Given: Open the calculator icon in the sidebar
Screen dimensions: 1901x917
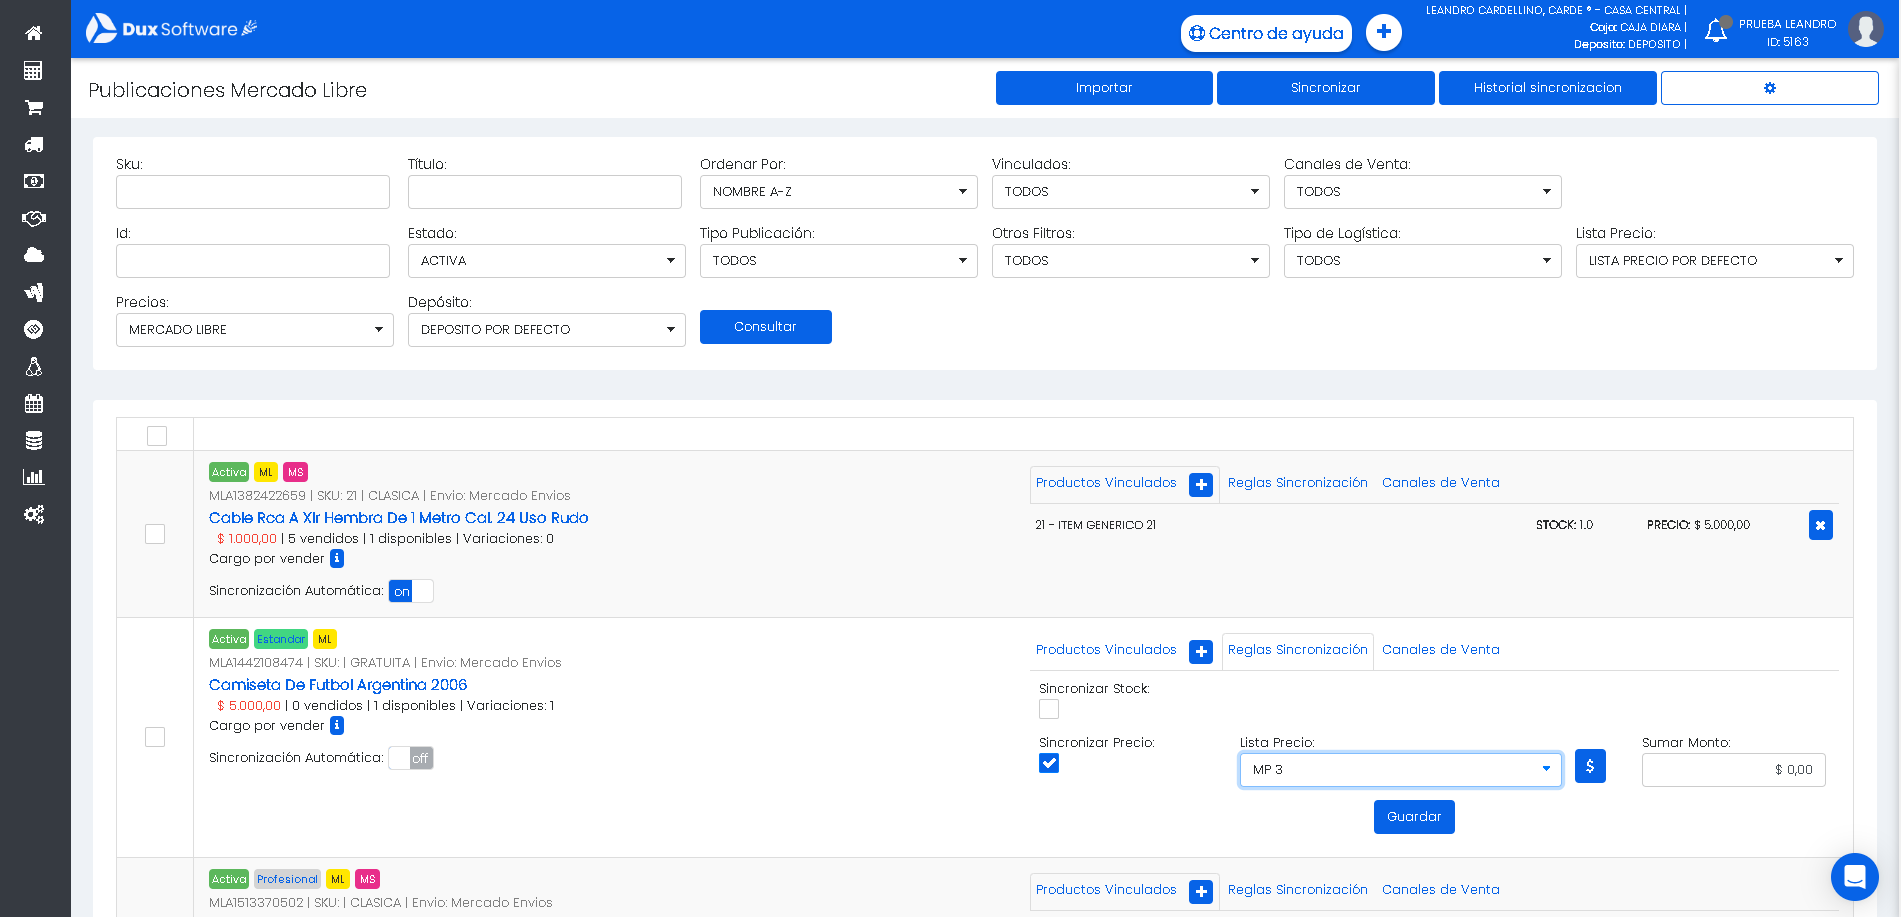Looking at the screenshot, I should pos(34,70).
